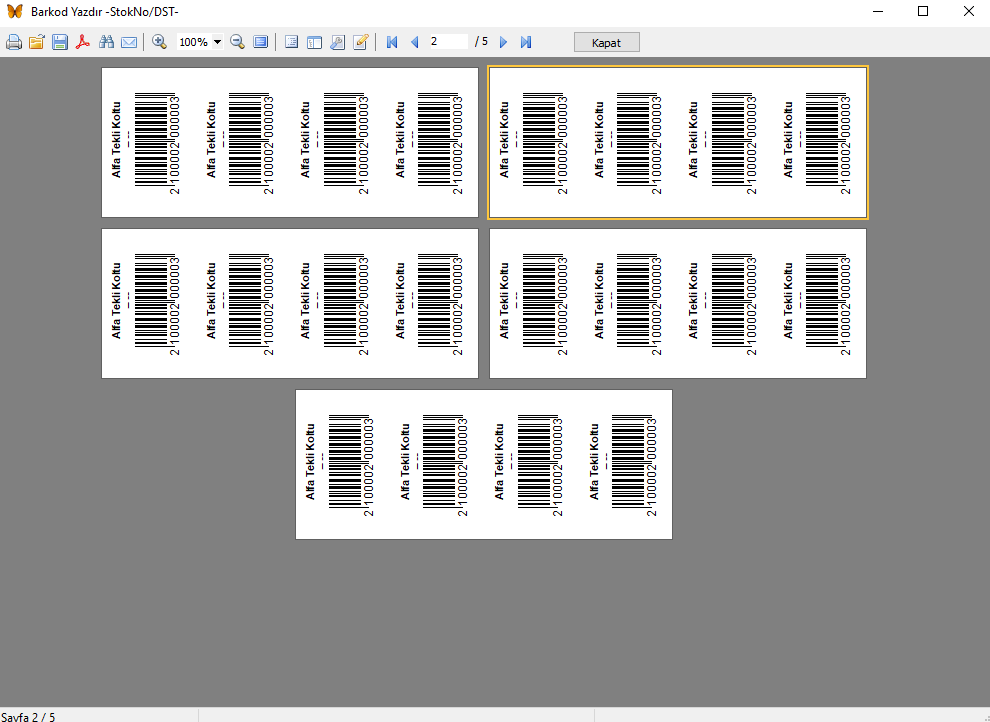Select the highlighted top-right label page
Image resolution: width=990 pixels, height=722 pixels.
[678, 143]
